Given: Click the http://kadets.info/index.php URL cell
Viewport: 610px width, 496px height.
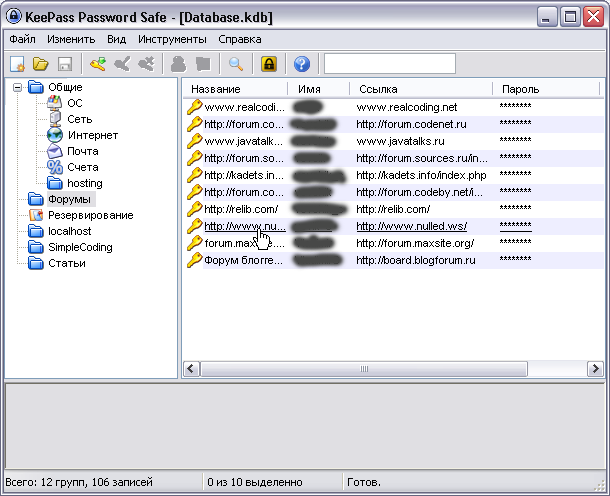Looking at the screenshot, I should [x=421, y=175].
